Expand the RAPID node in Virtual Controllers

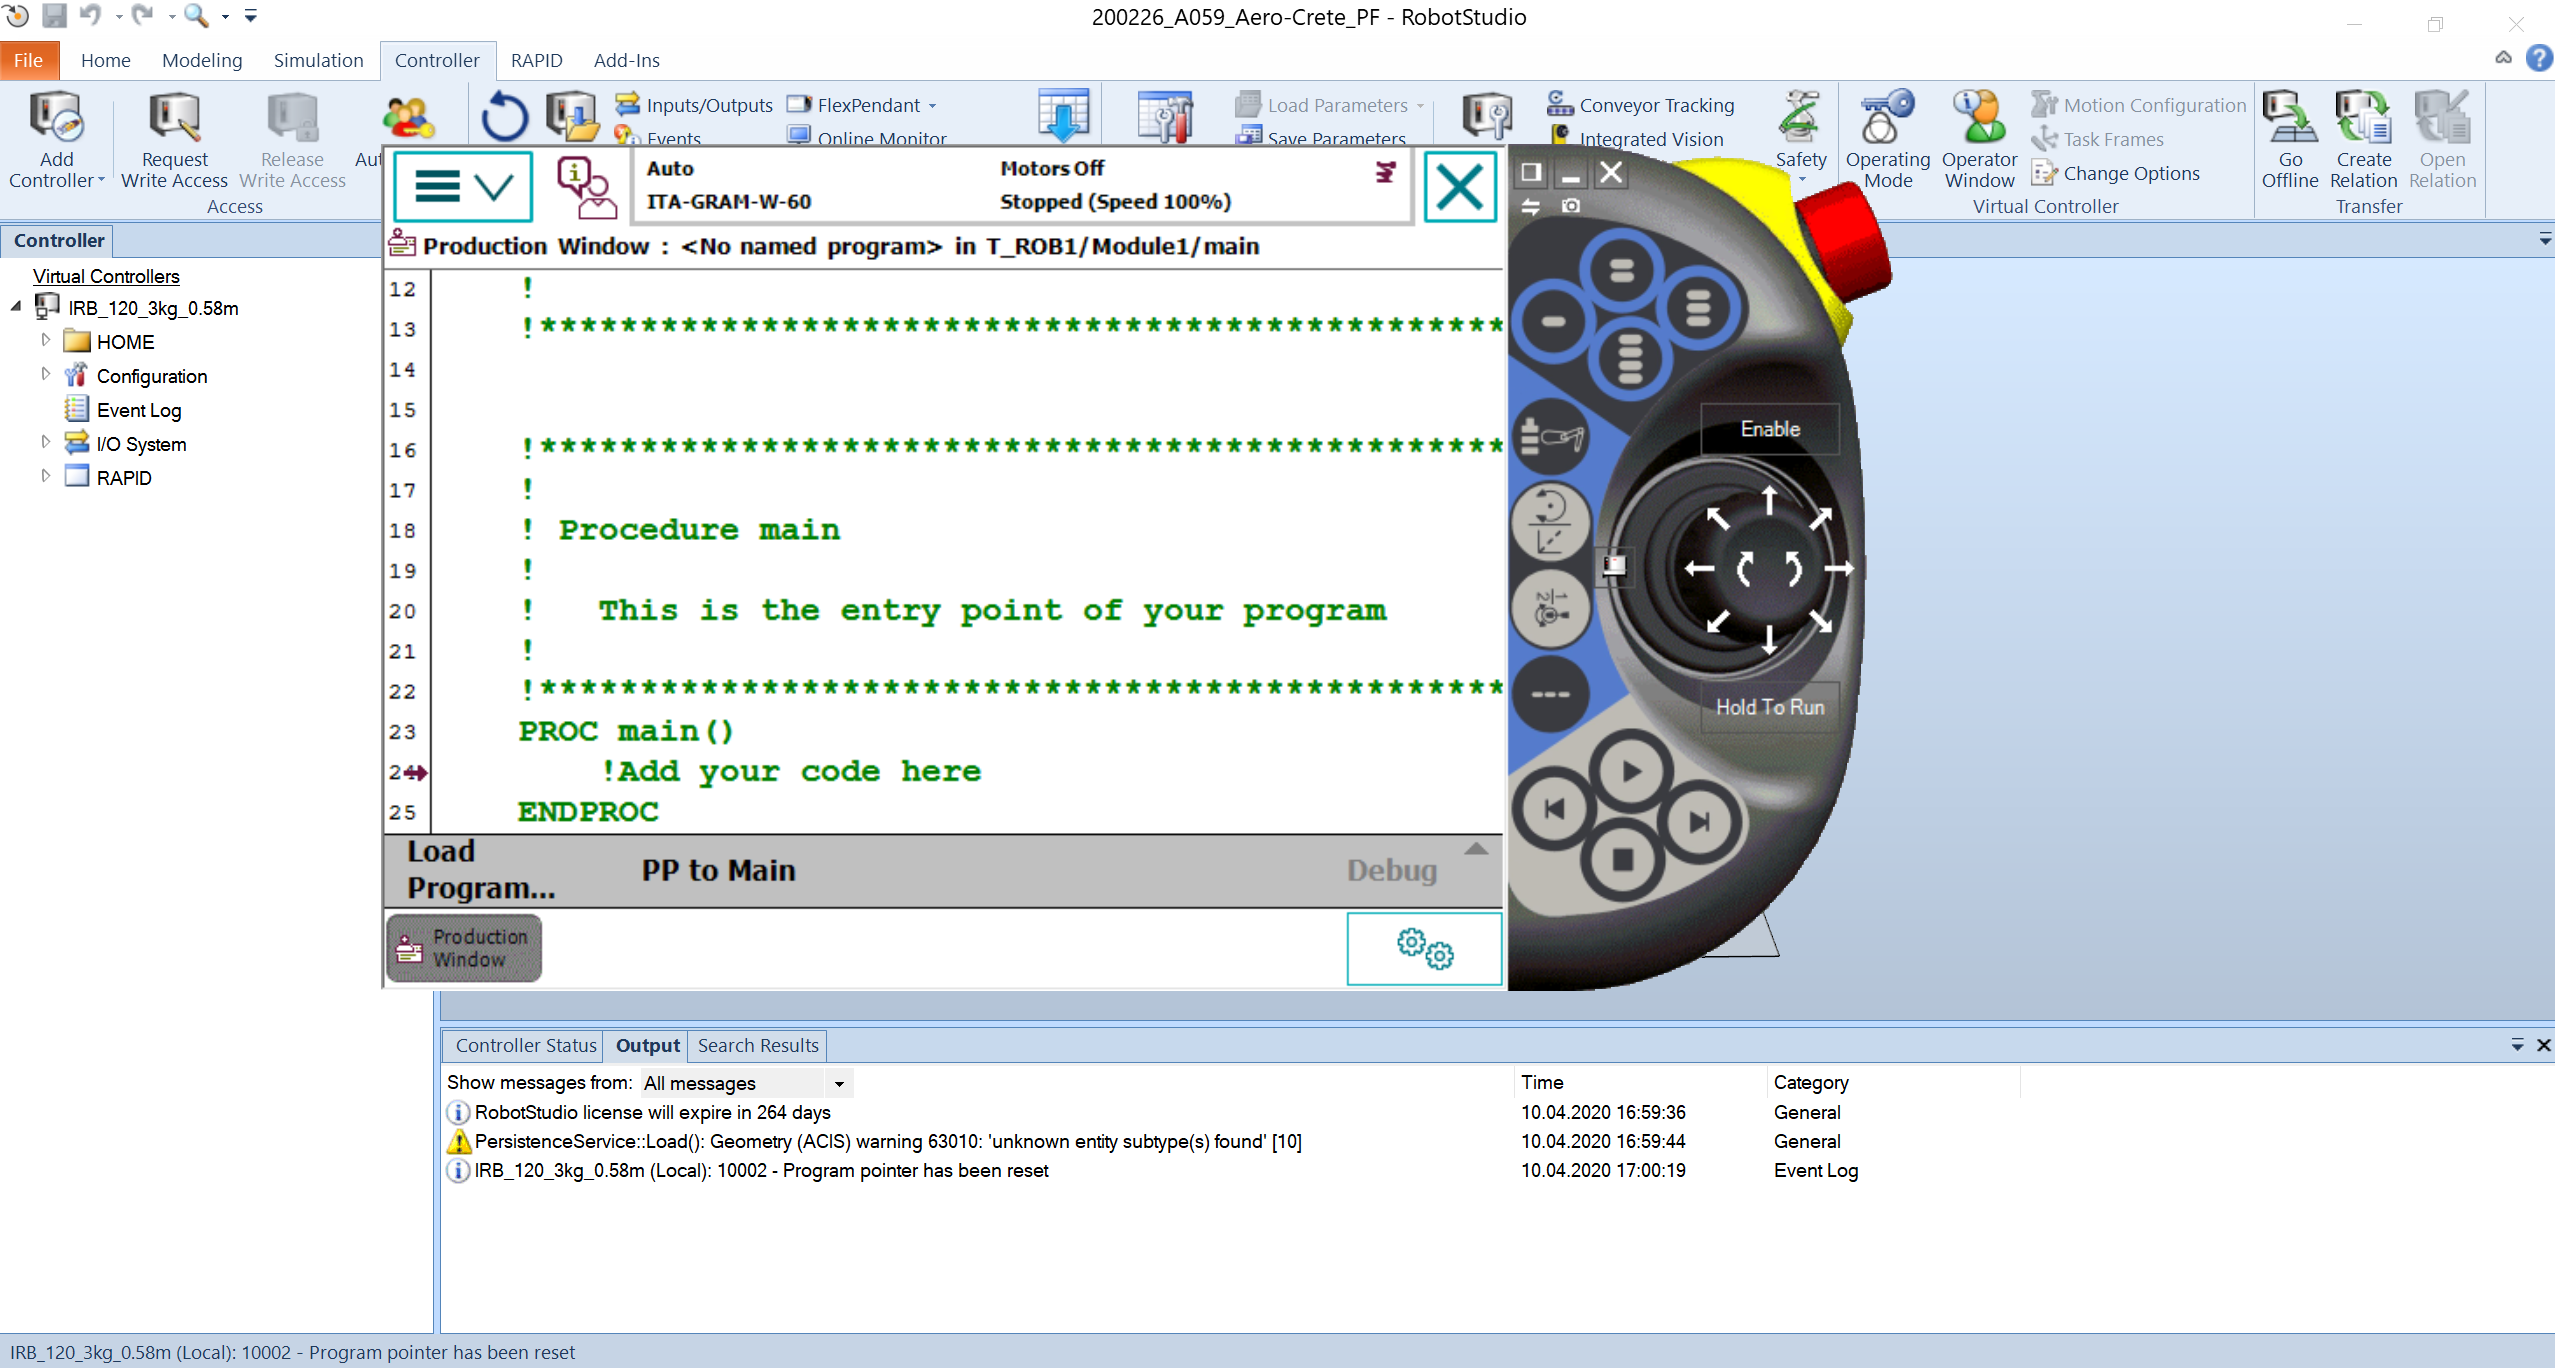click(x=46, y=477)
